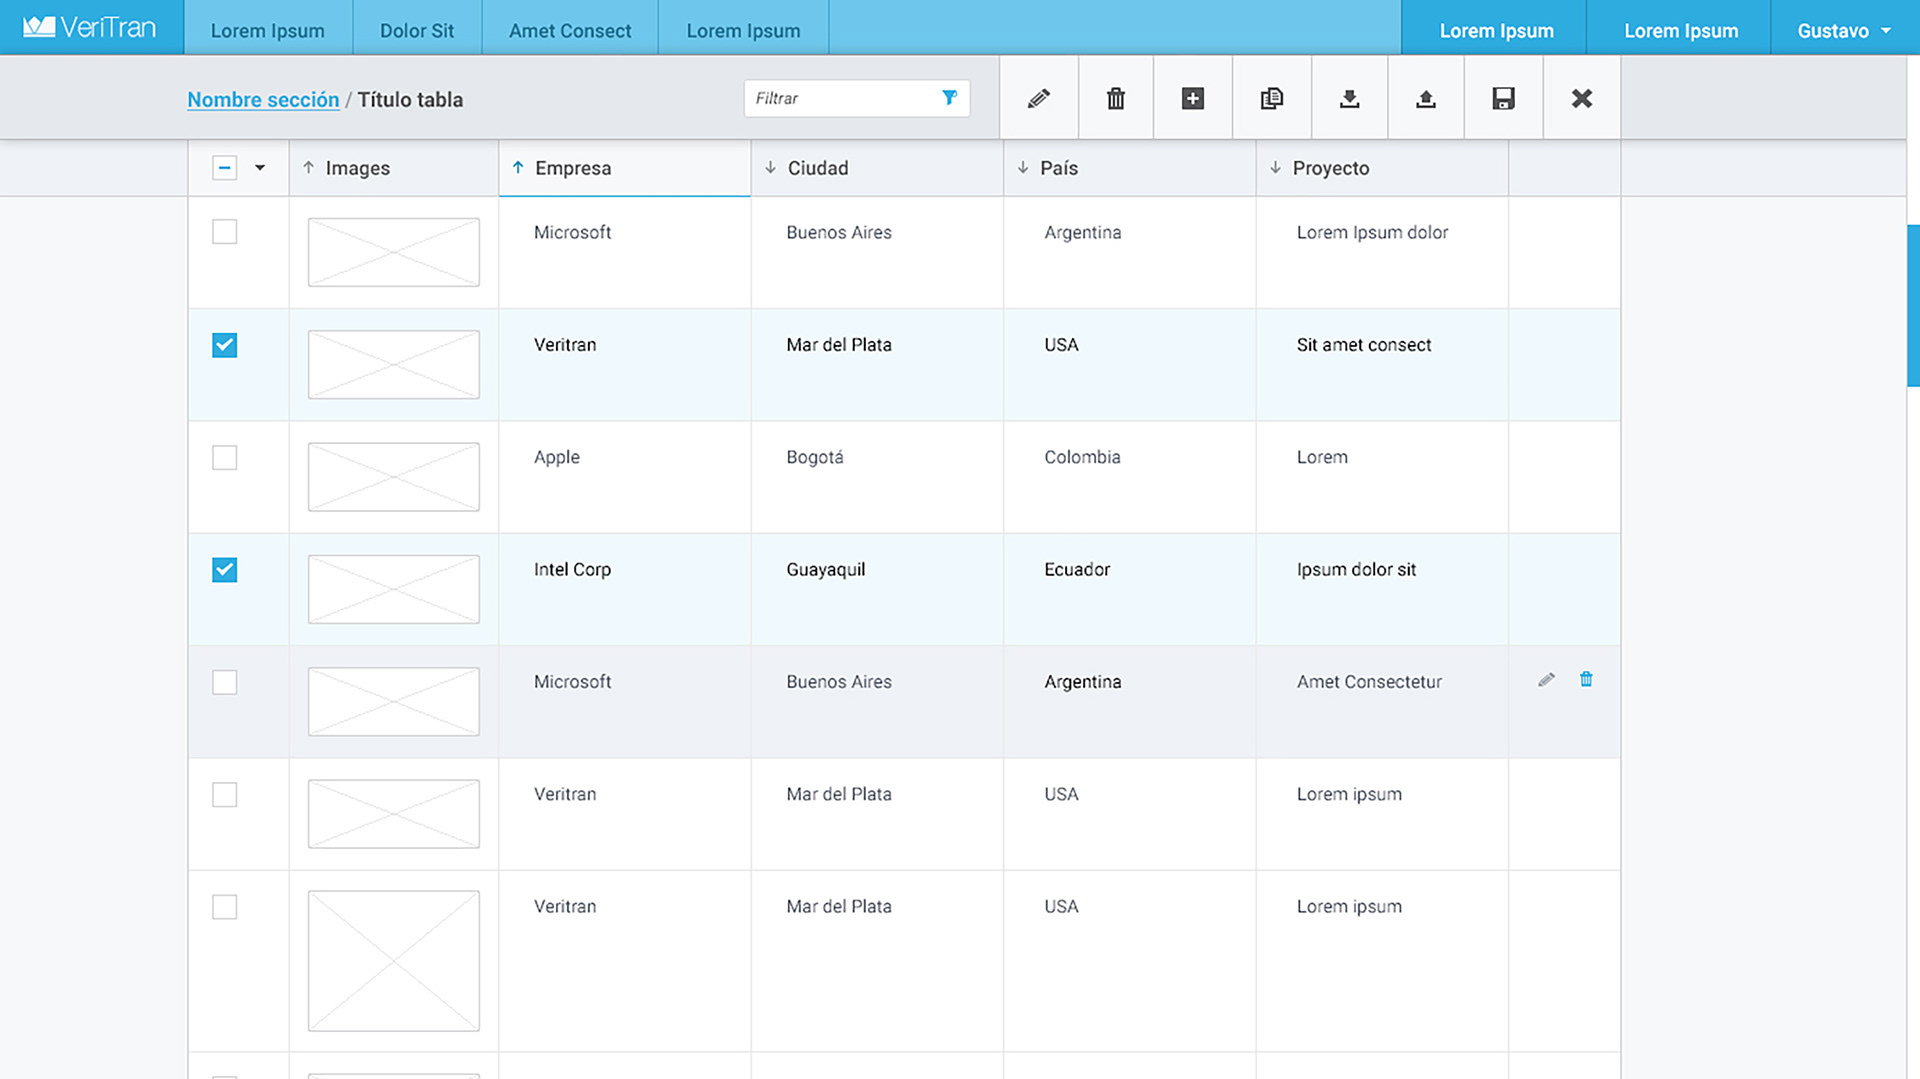This screenshot has height=1079, width=1920.
Task: Click the thumbnail in Microsoft Lorem Ipsum dolor row
Action: [394, 252]
